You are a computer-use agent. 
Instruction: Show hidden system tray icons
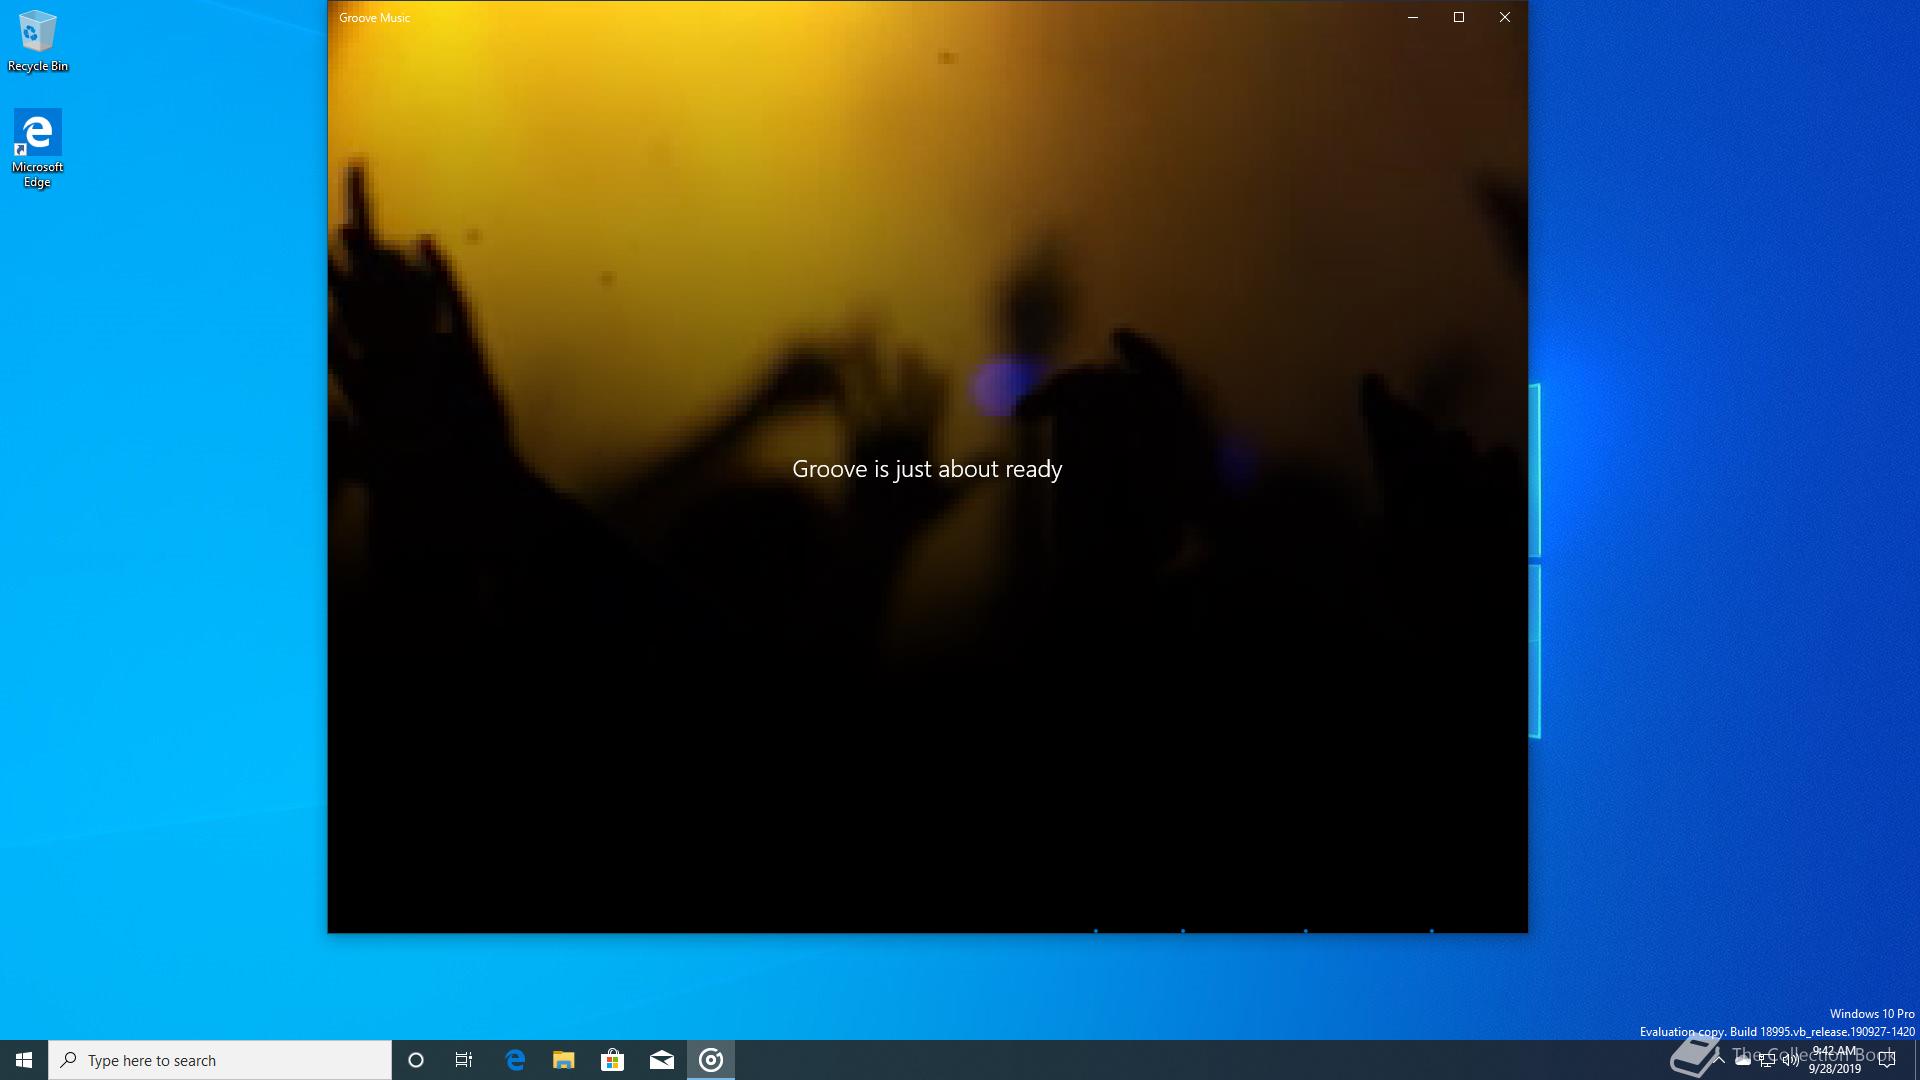[x=1719, y=1060]
